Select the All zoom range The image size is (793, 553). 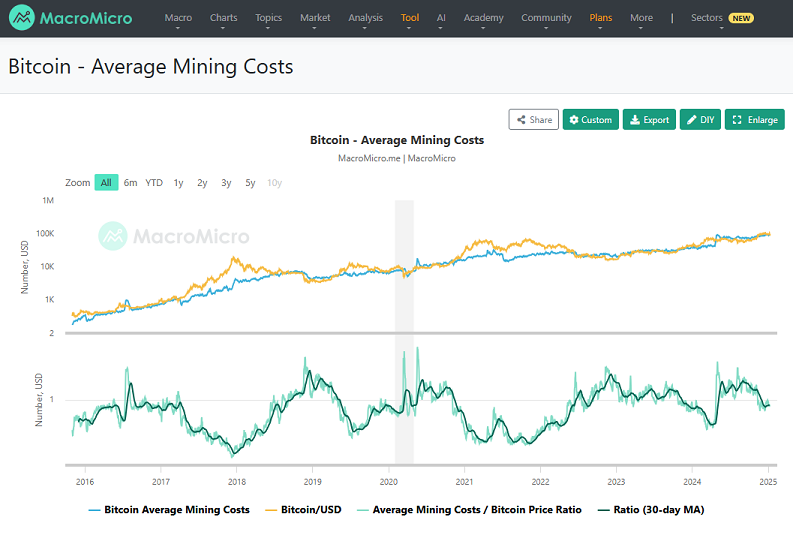pyautogui.click(x=106, y=183)
